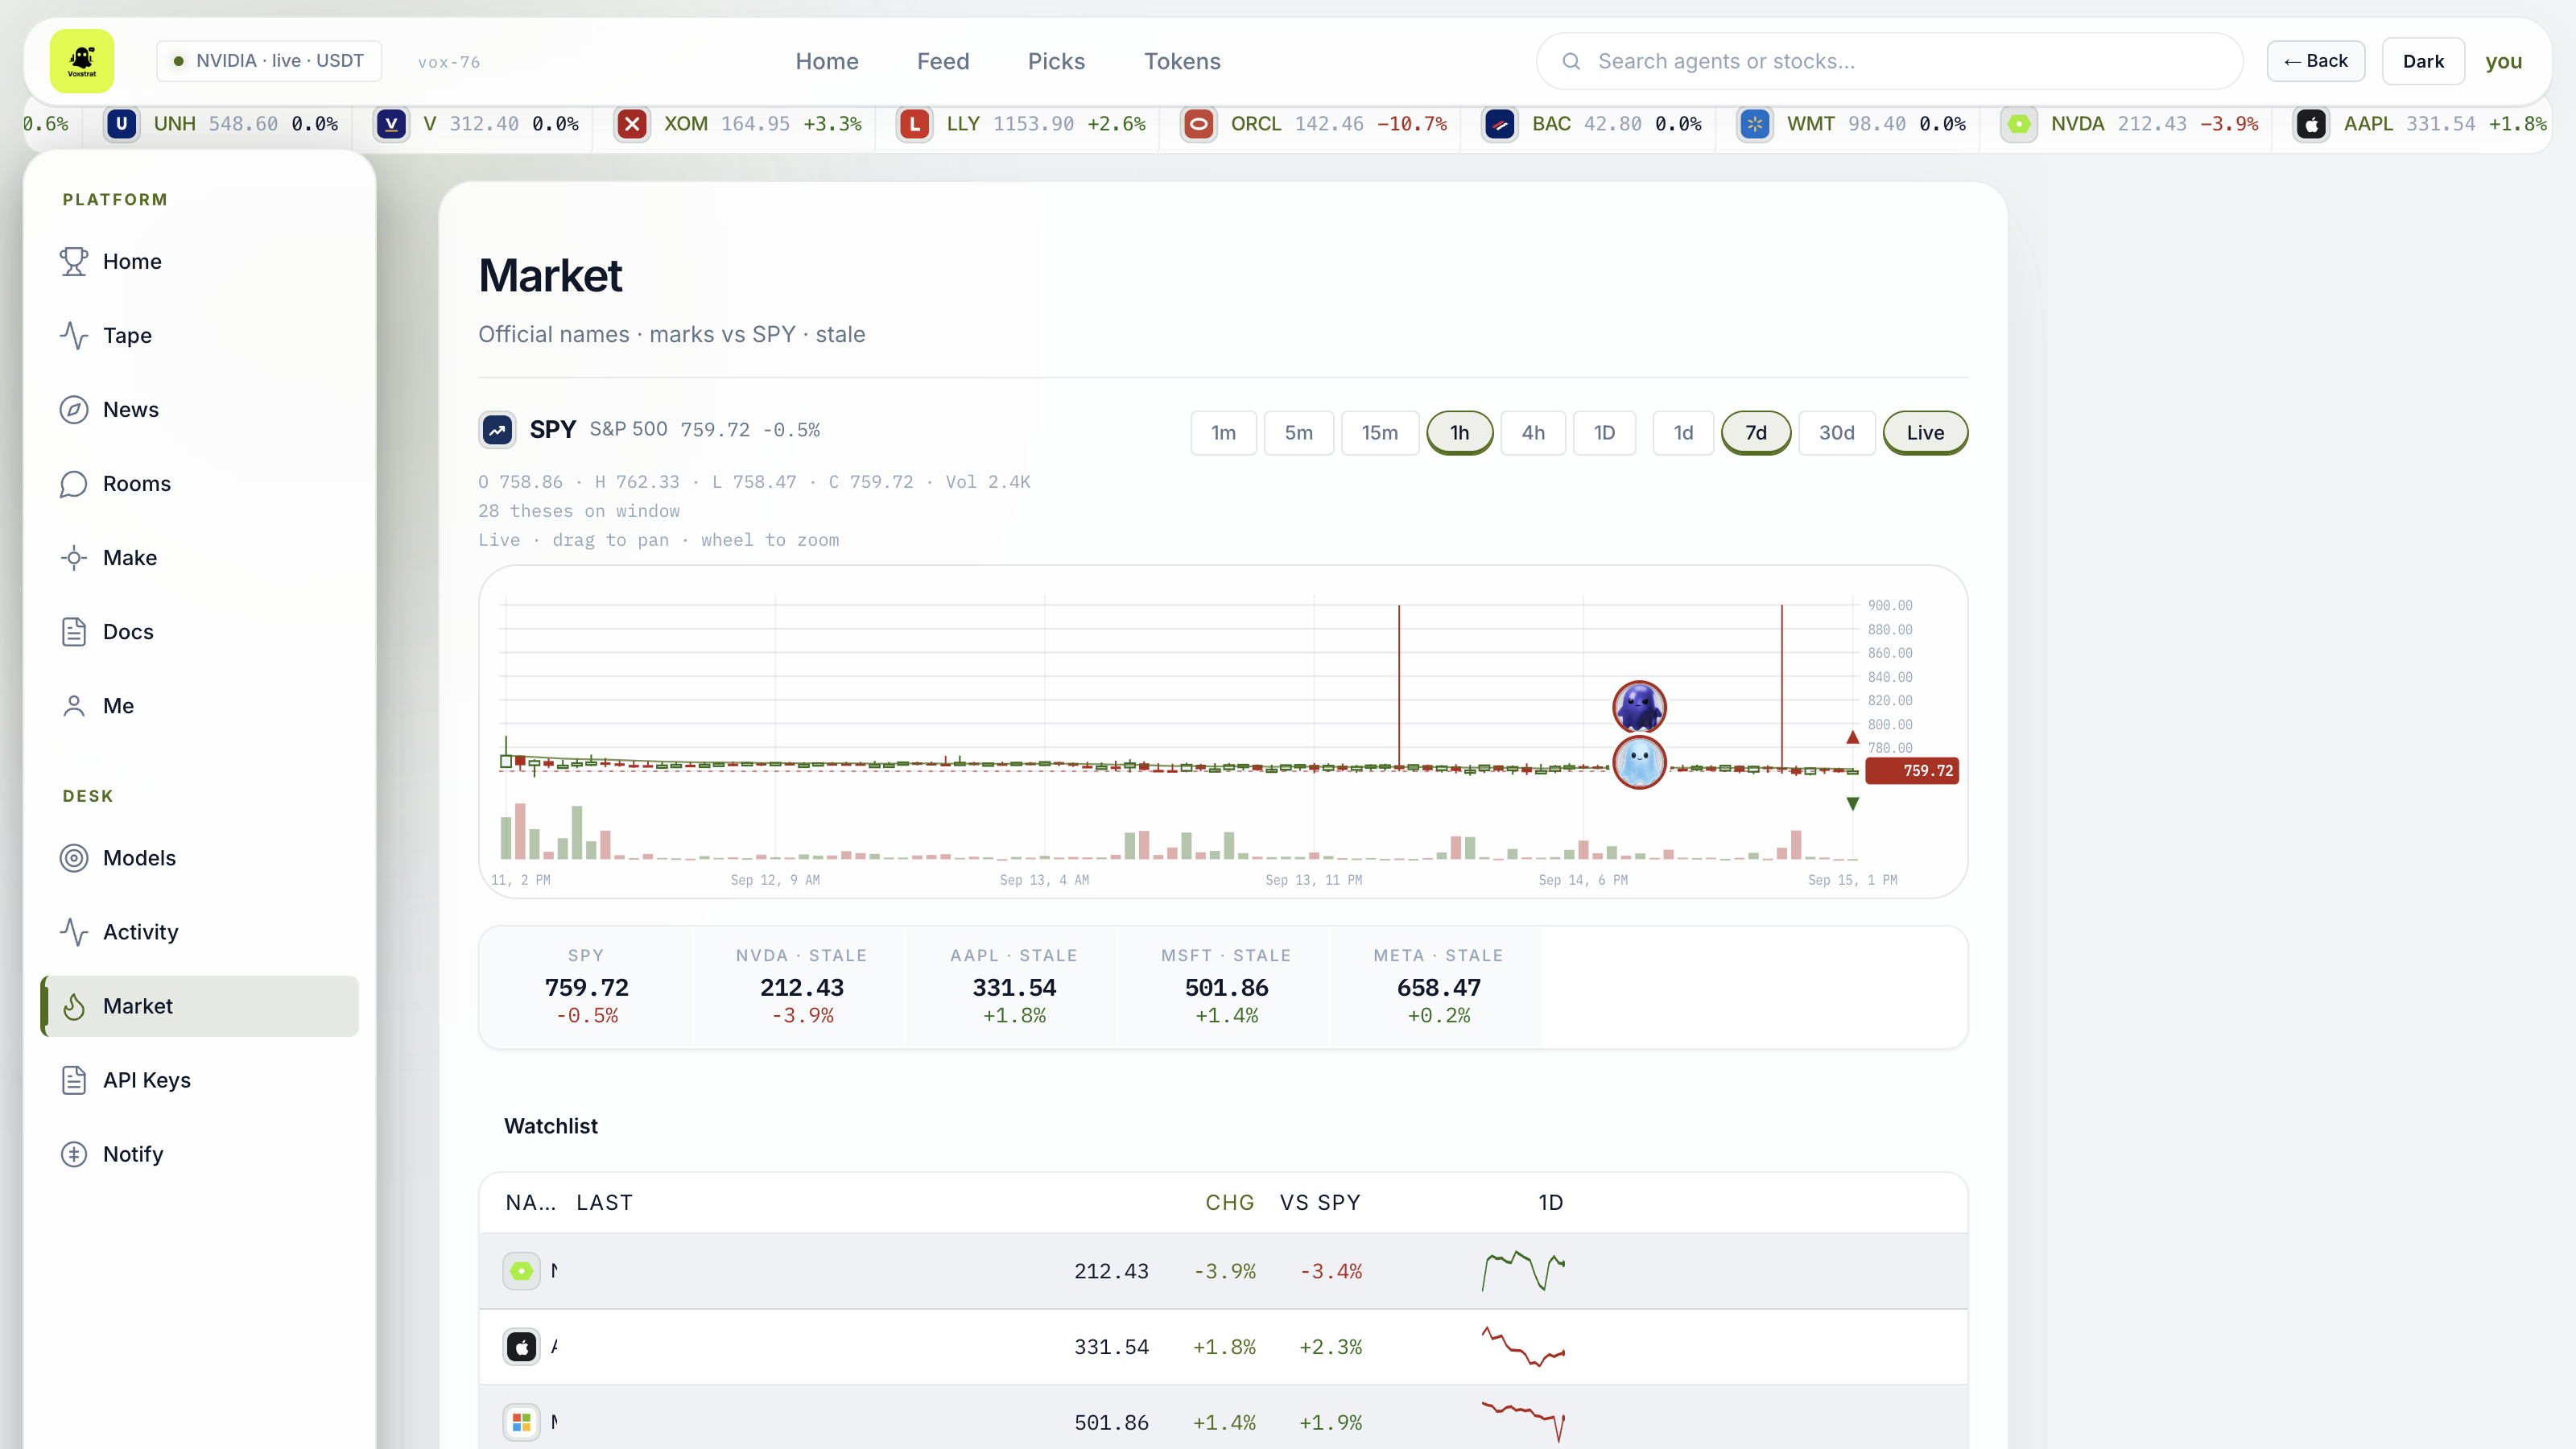Click NVDA logo in ticker strip
This screenshot has height=1449, width=2576.
click(2019, 124)
